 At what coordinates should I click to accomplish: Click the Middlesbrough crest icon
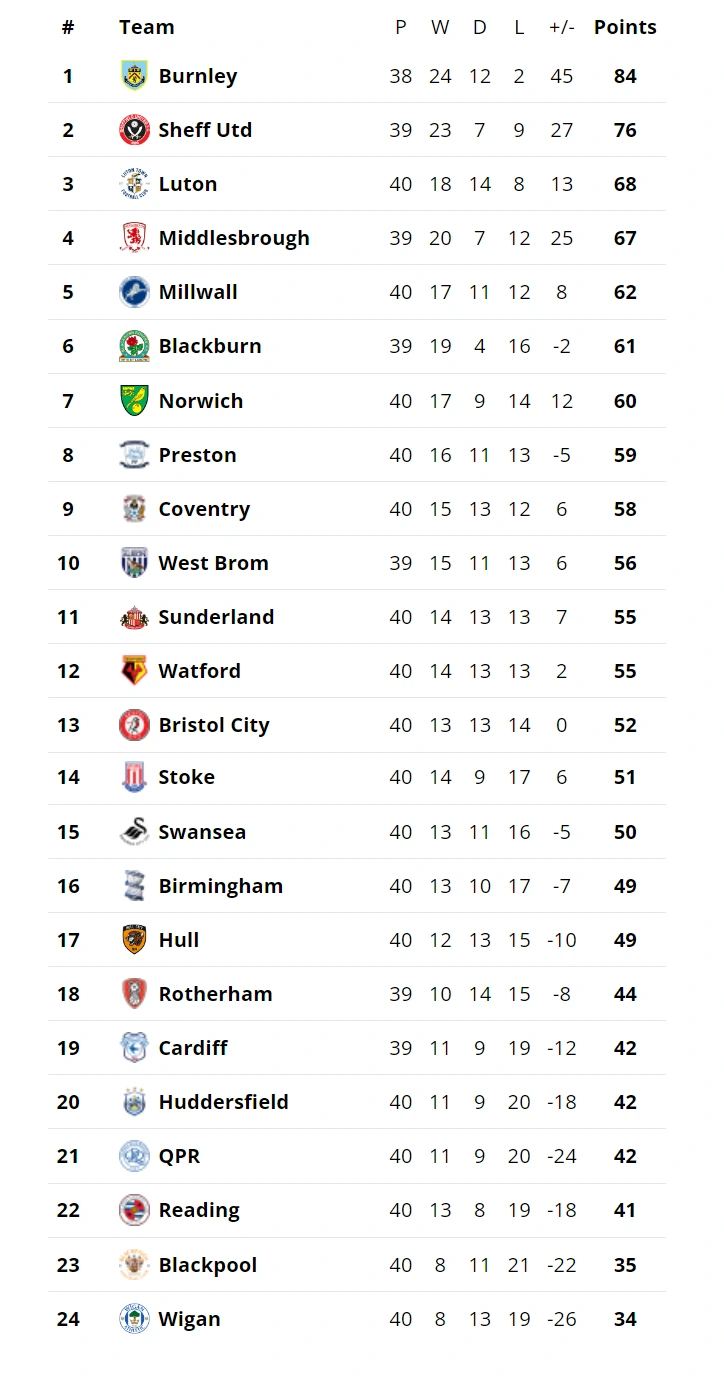(x=134, y=238)
